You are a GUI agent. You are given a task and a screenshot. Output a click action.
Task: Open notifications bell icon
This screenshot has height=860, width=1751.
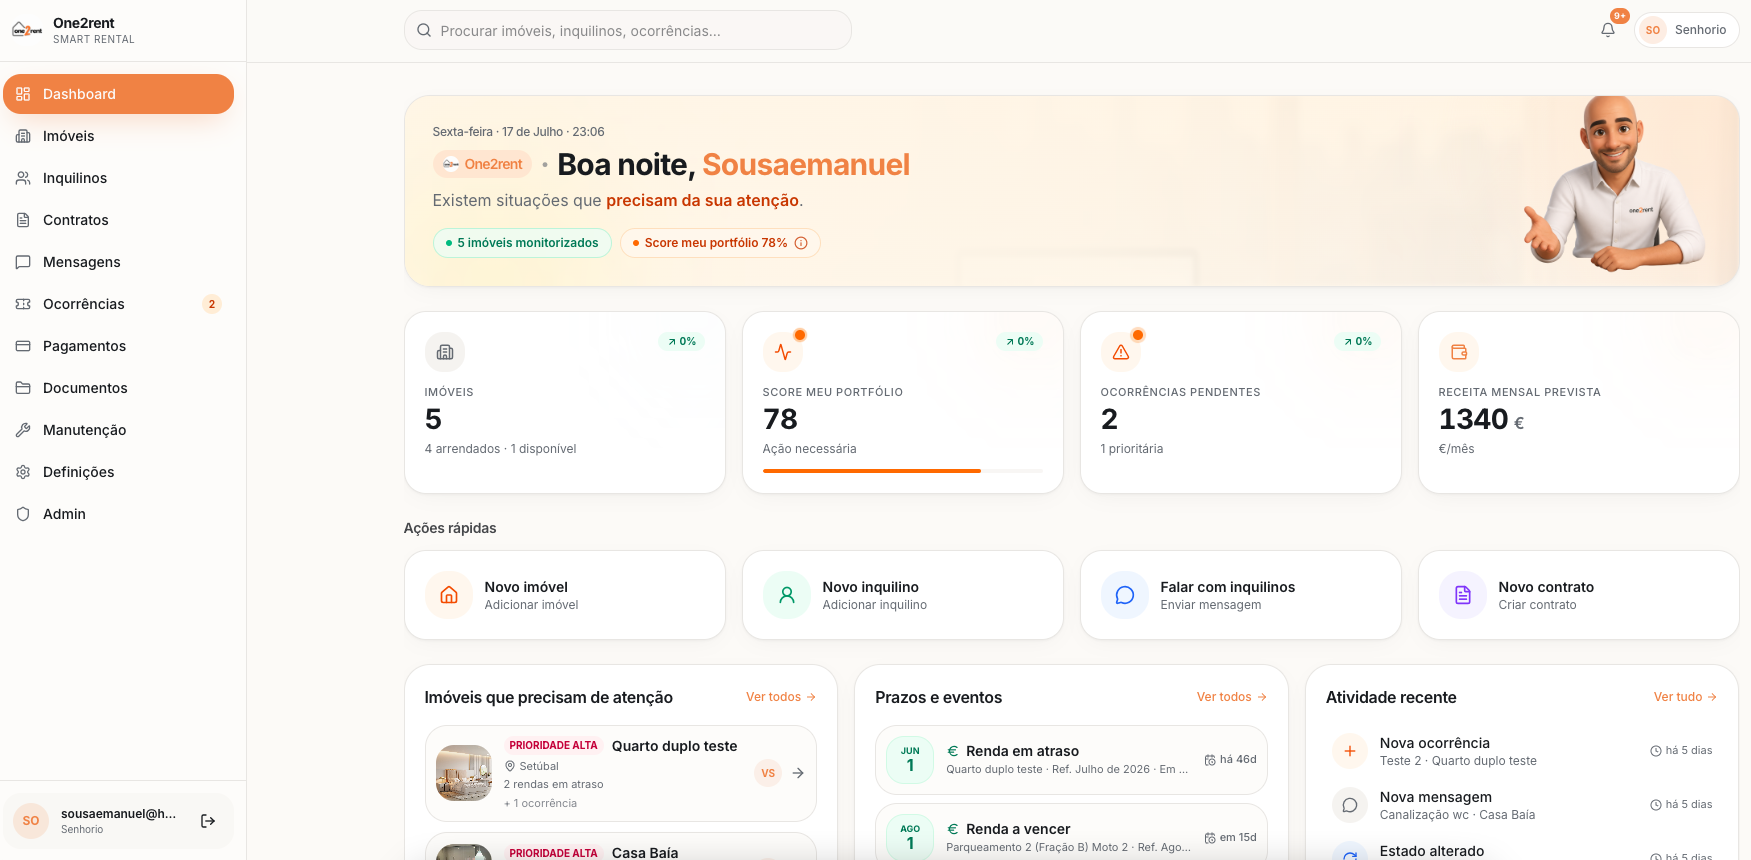tap(1608, 30)
